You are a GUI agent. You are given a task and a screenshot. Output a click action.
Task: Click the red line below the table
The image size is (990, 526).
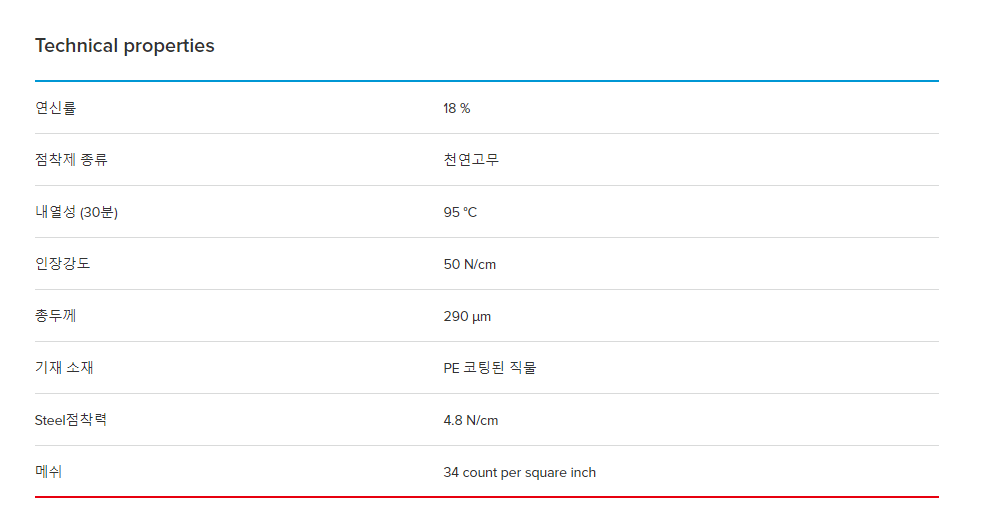click(x=487, y=497)
